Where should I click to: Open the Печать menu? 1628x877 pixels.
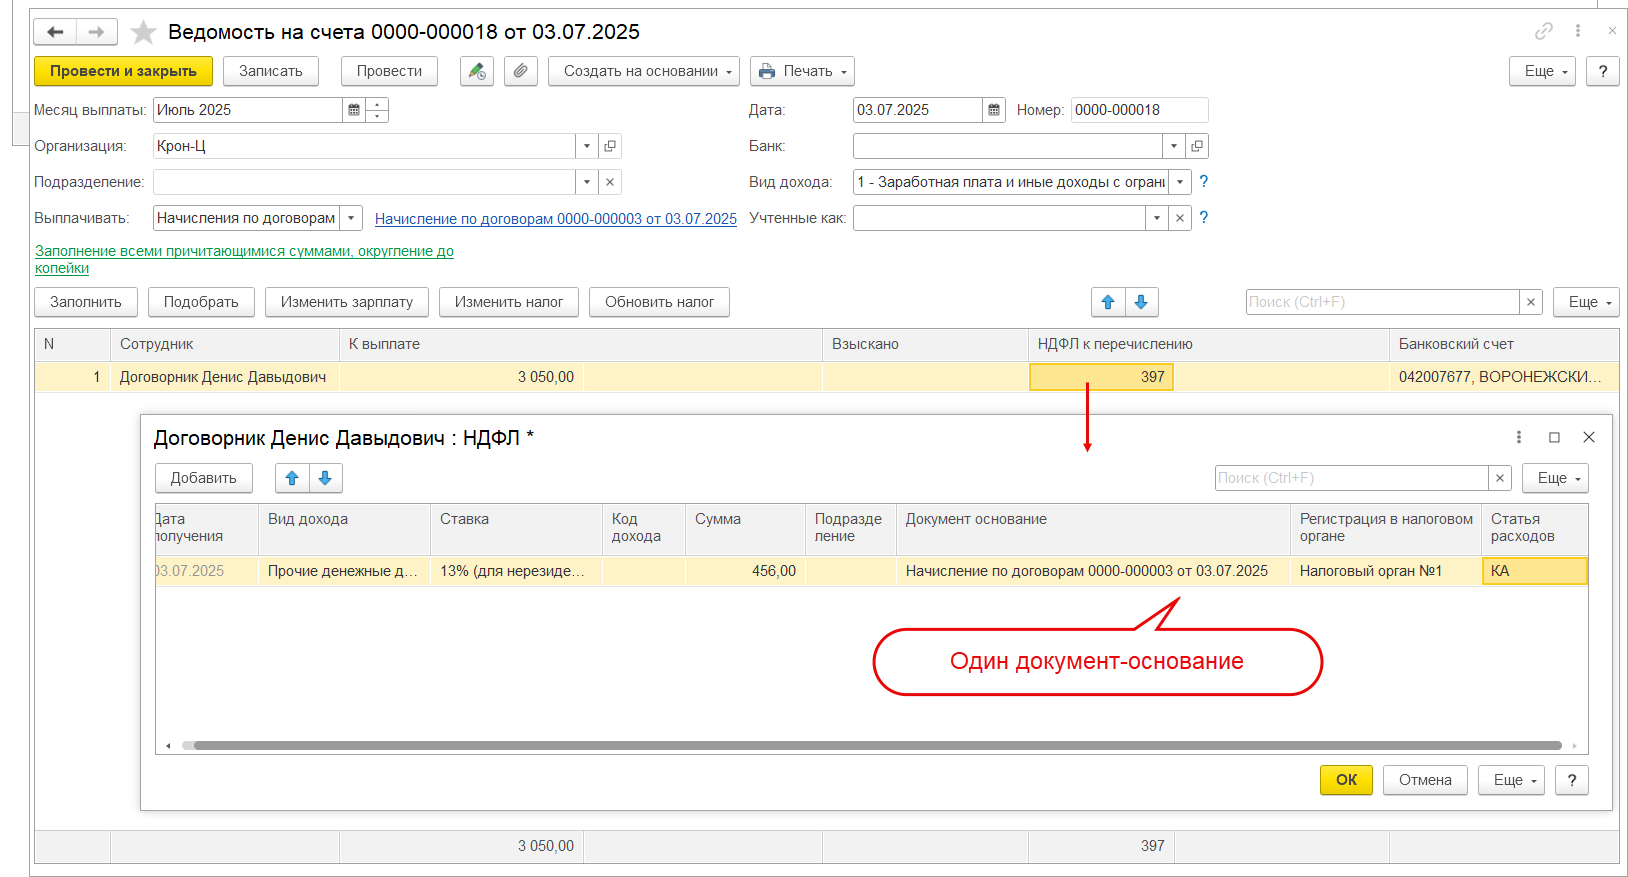coord(802,71)
